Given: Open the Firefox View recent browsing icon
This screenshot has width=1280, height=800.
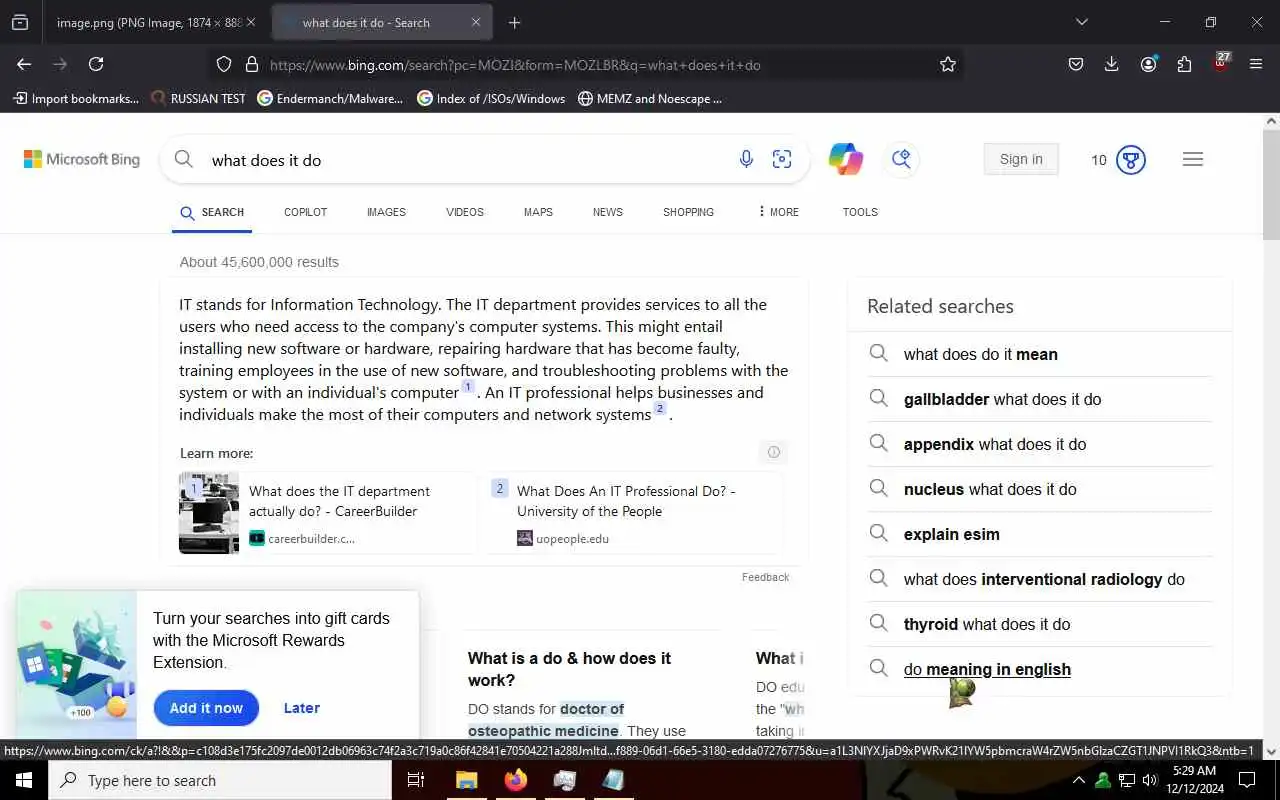Looking at the screenshot, I should point(20,22).
